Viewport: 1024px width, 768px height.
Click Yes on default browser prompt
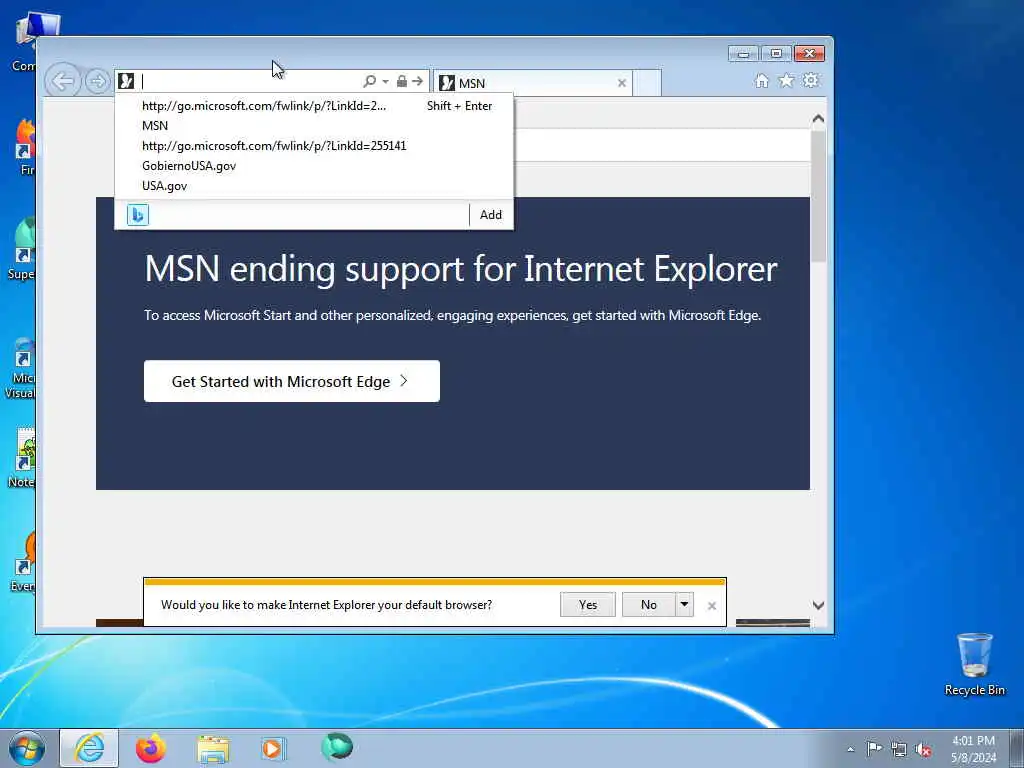pyautogui.click(x=588, y=605)
